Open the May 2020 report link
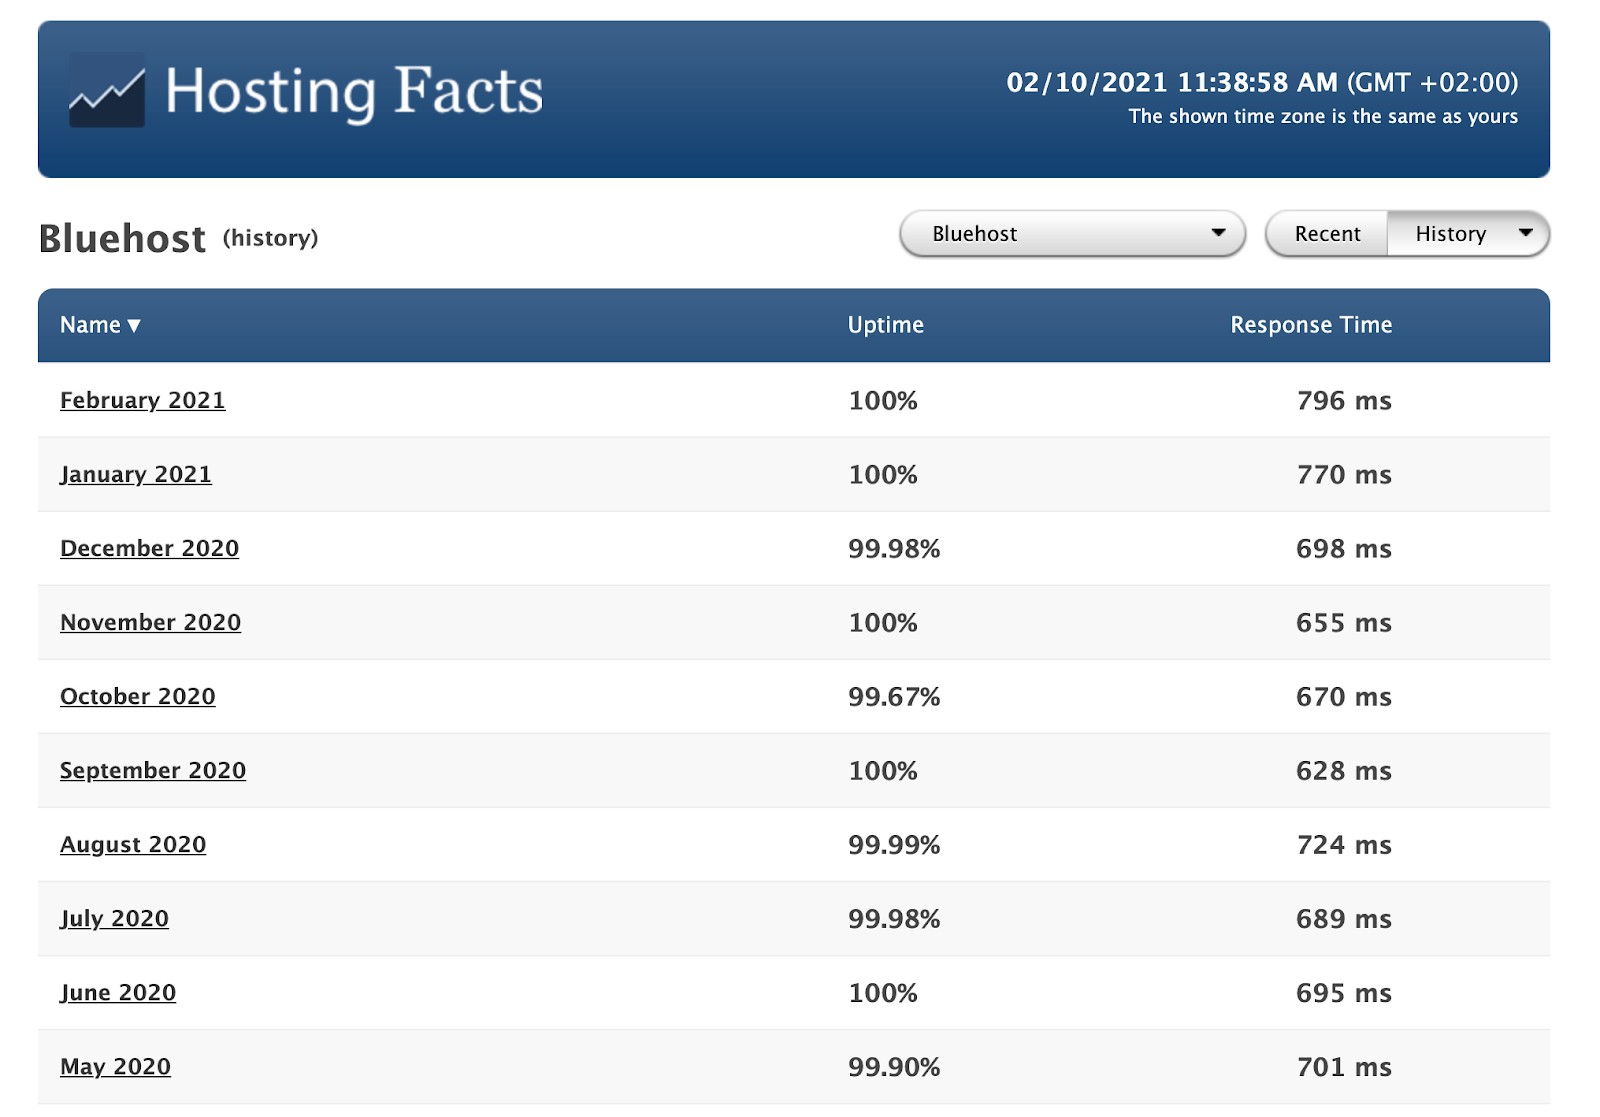This screenshot has width=1600, height=1117. (116, 1066)
